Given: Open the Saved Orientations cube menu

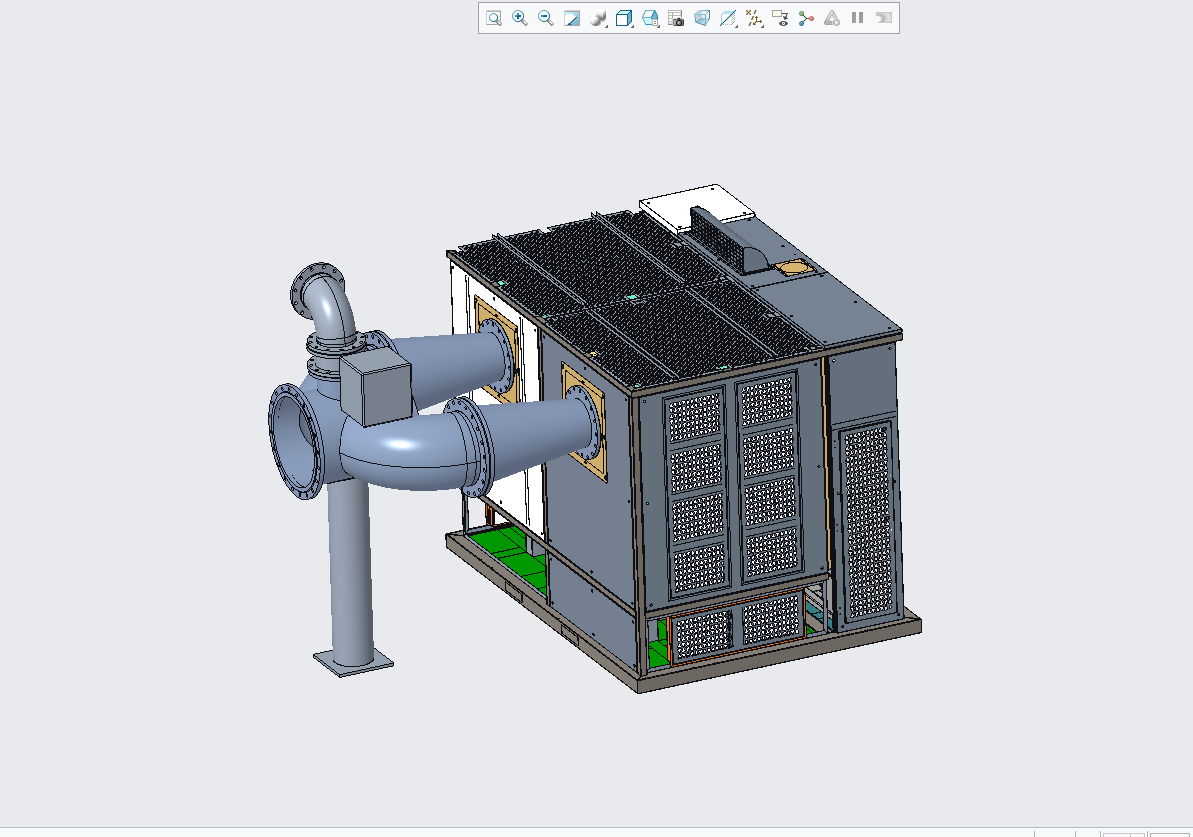Looking at the screenshot, I should (624, 18).
